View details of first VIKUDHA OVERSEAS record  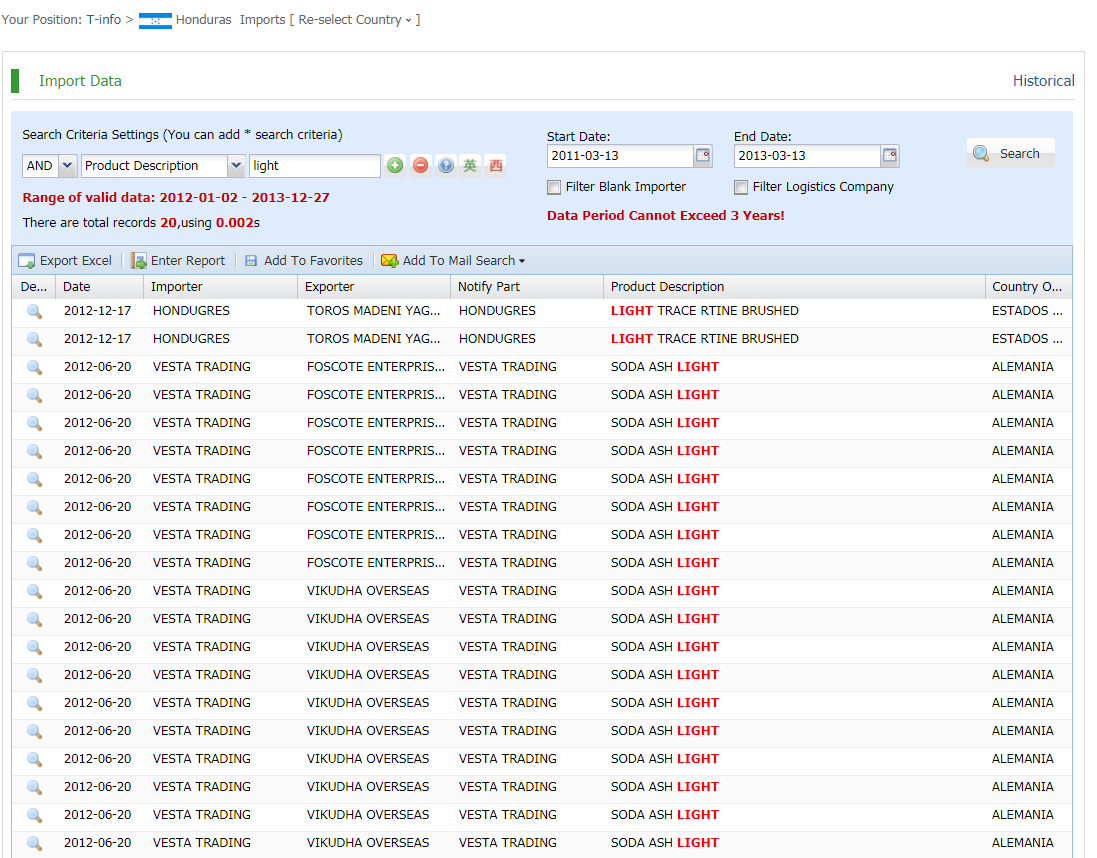tap(34, 591)
